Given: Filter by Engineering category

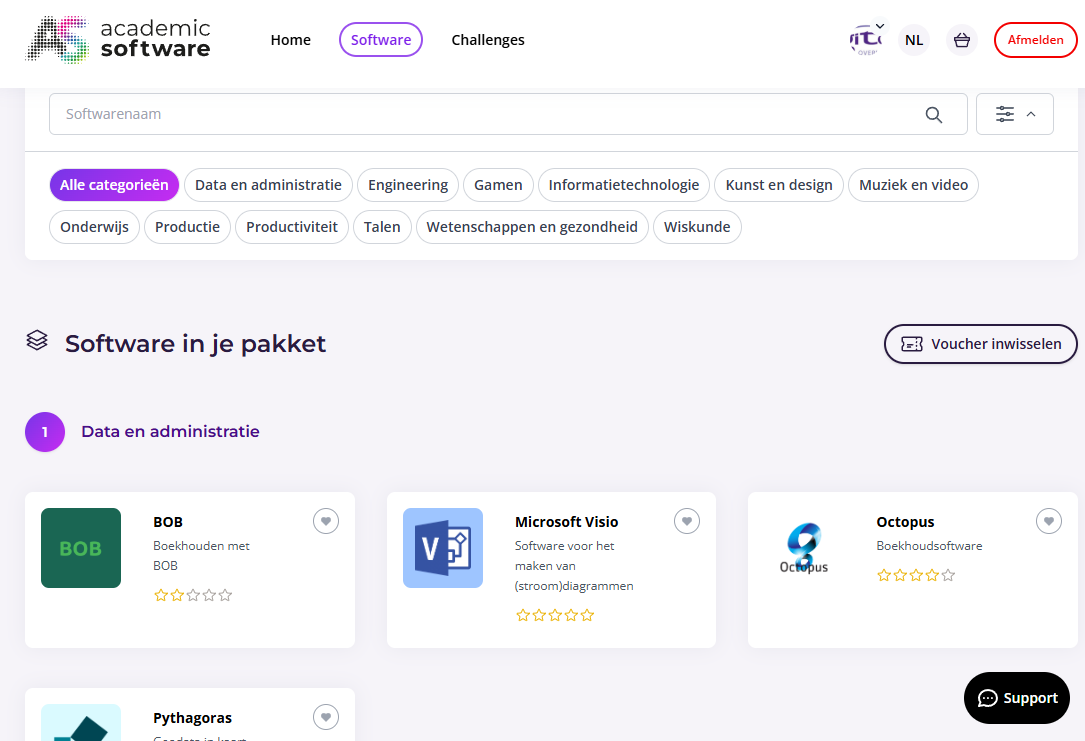Looking at the screenshot, I should click(408, 185).
